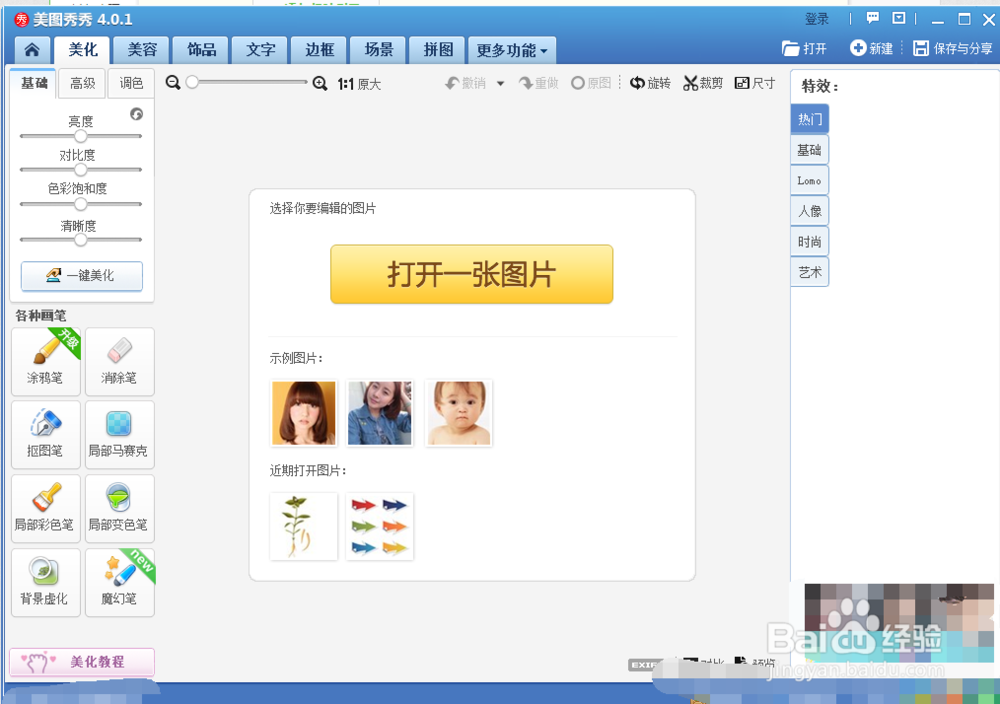1000x704 pixels.
Task: Select the 背景虚化 background blur tool
Action: pos(46,582)
